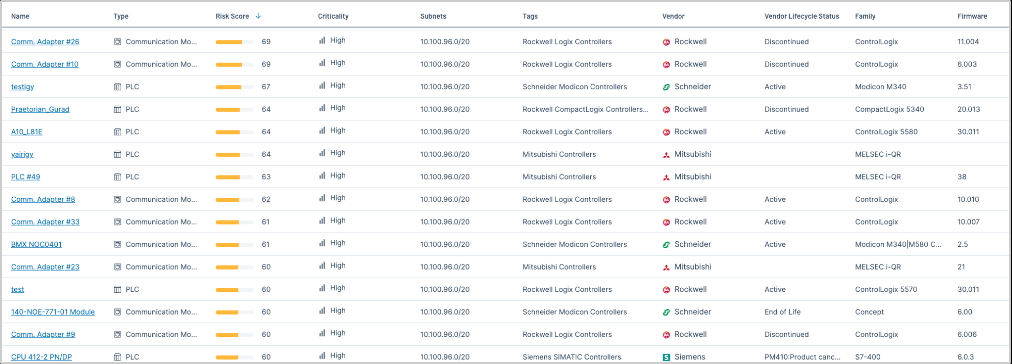The height and width of the screenshot is (364, 1012).
Task: Click the Family column header
Action: click(865, 16)
